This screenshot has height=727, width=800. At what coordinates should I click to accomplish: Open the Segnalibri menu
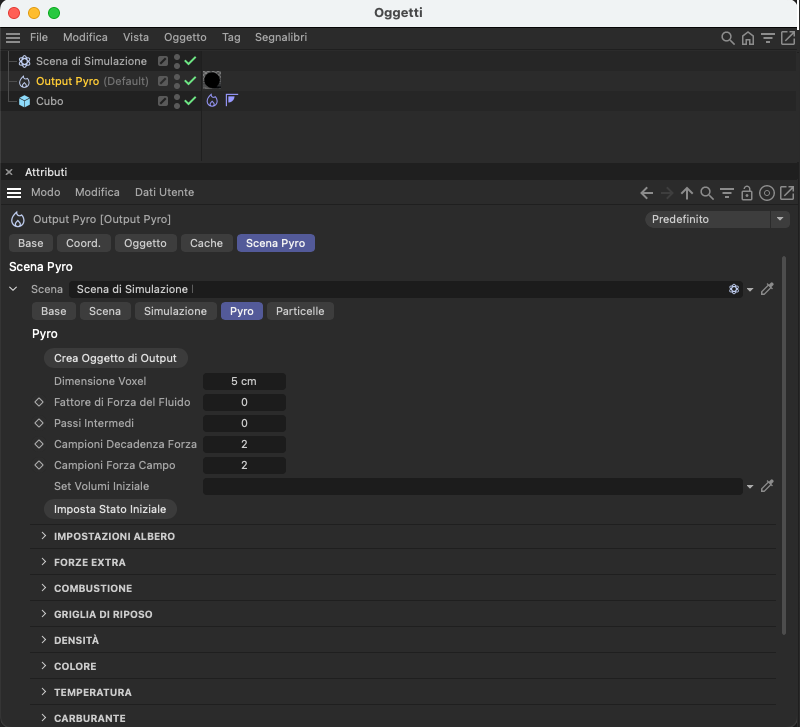(x=281, y=37)
